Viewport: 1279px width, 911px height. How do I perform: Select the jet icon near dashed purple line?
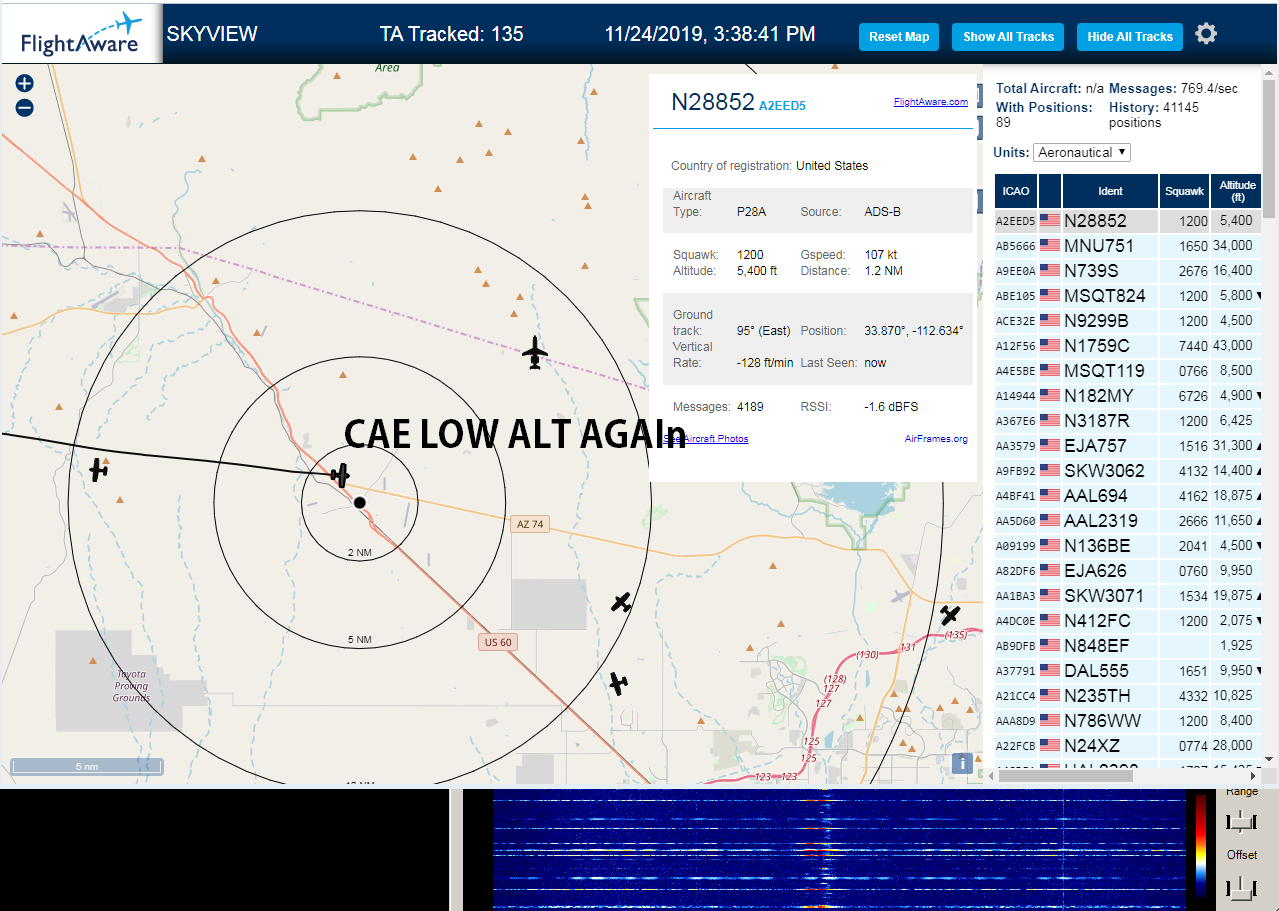point(535,352)
